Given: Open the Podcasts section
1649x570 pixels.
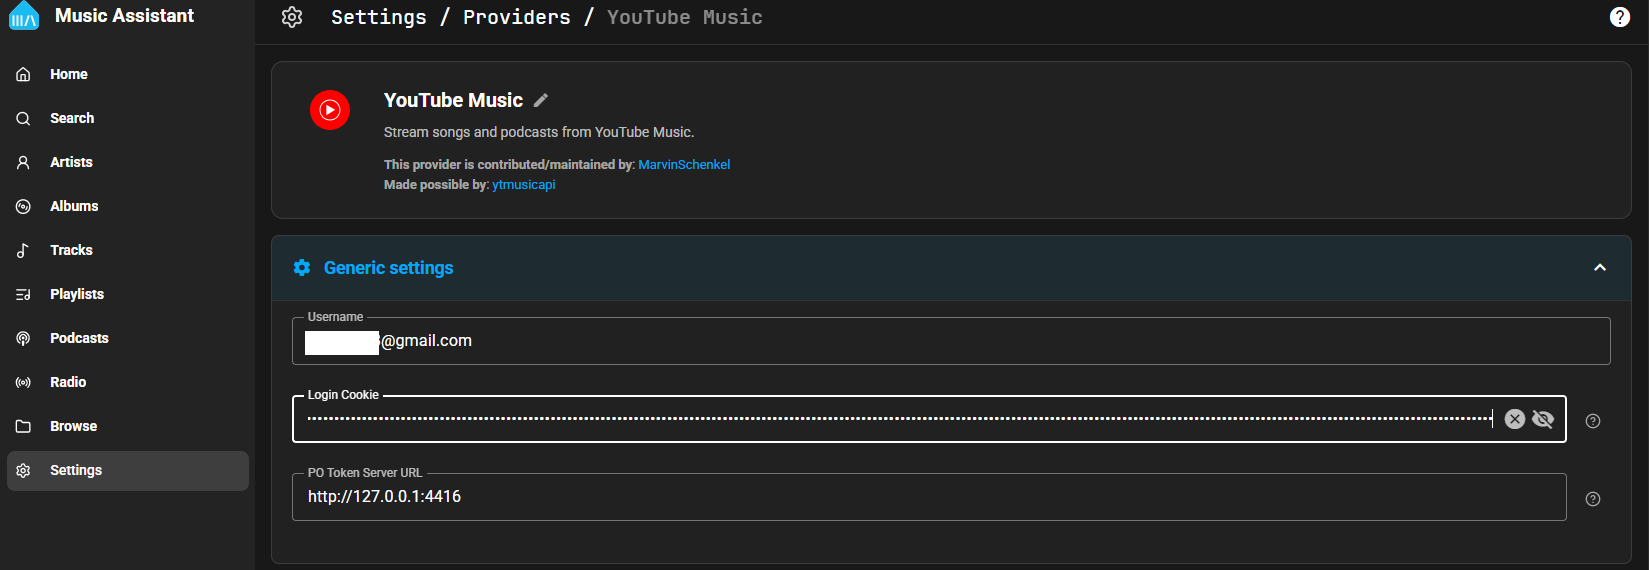Looking at the screenshot, I should pos(79,338).
